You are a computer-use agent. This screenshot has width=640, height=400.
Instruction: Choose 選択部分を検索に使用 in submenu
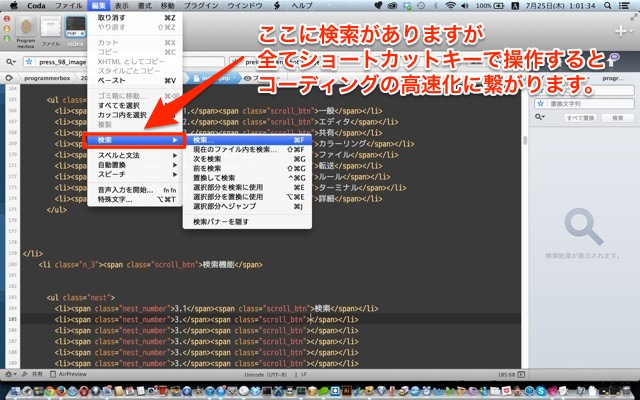coord(247,187)
